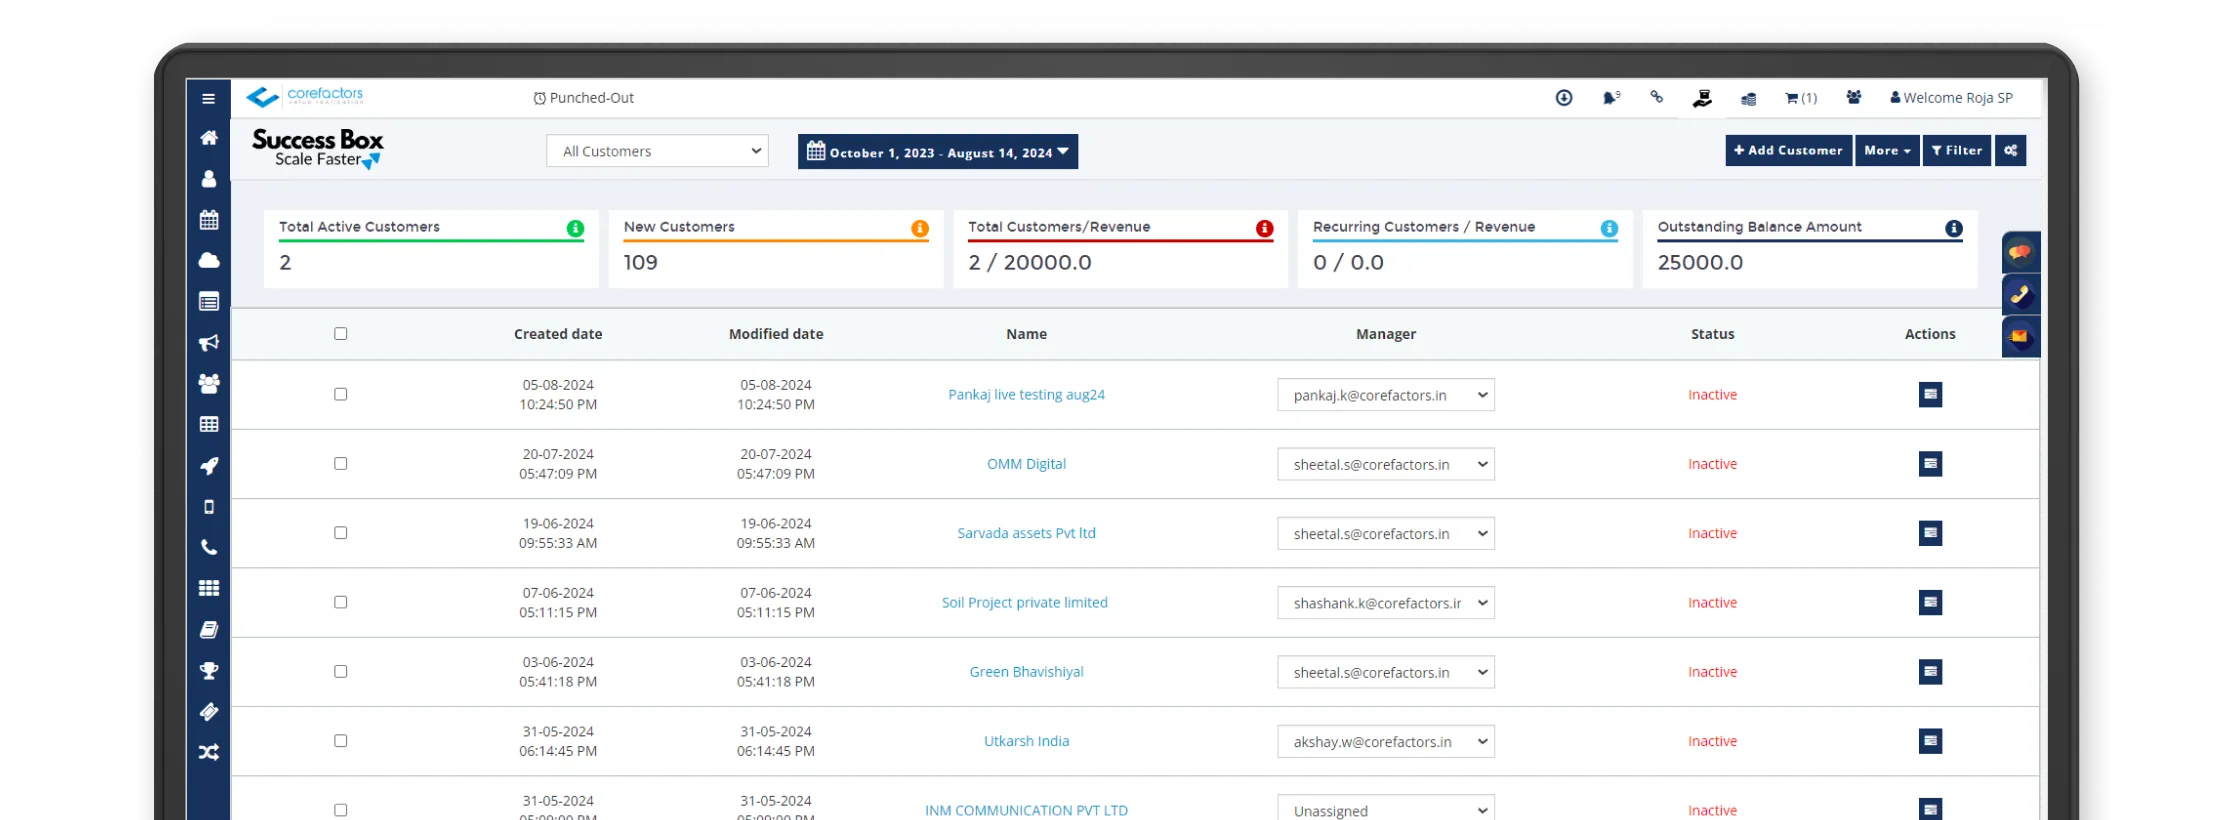Open the date range picker
Screen dimensions: 2237x820
(x=937, y=152)
